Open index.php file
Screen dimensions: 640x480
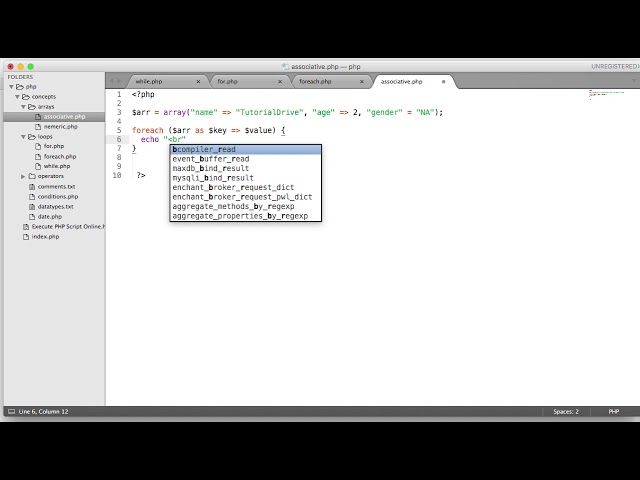(x=45, y=237)
